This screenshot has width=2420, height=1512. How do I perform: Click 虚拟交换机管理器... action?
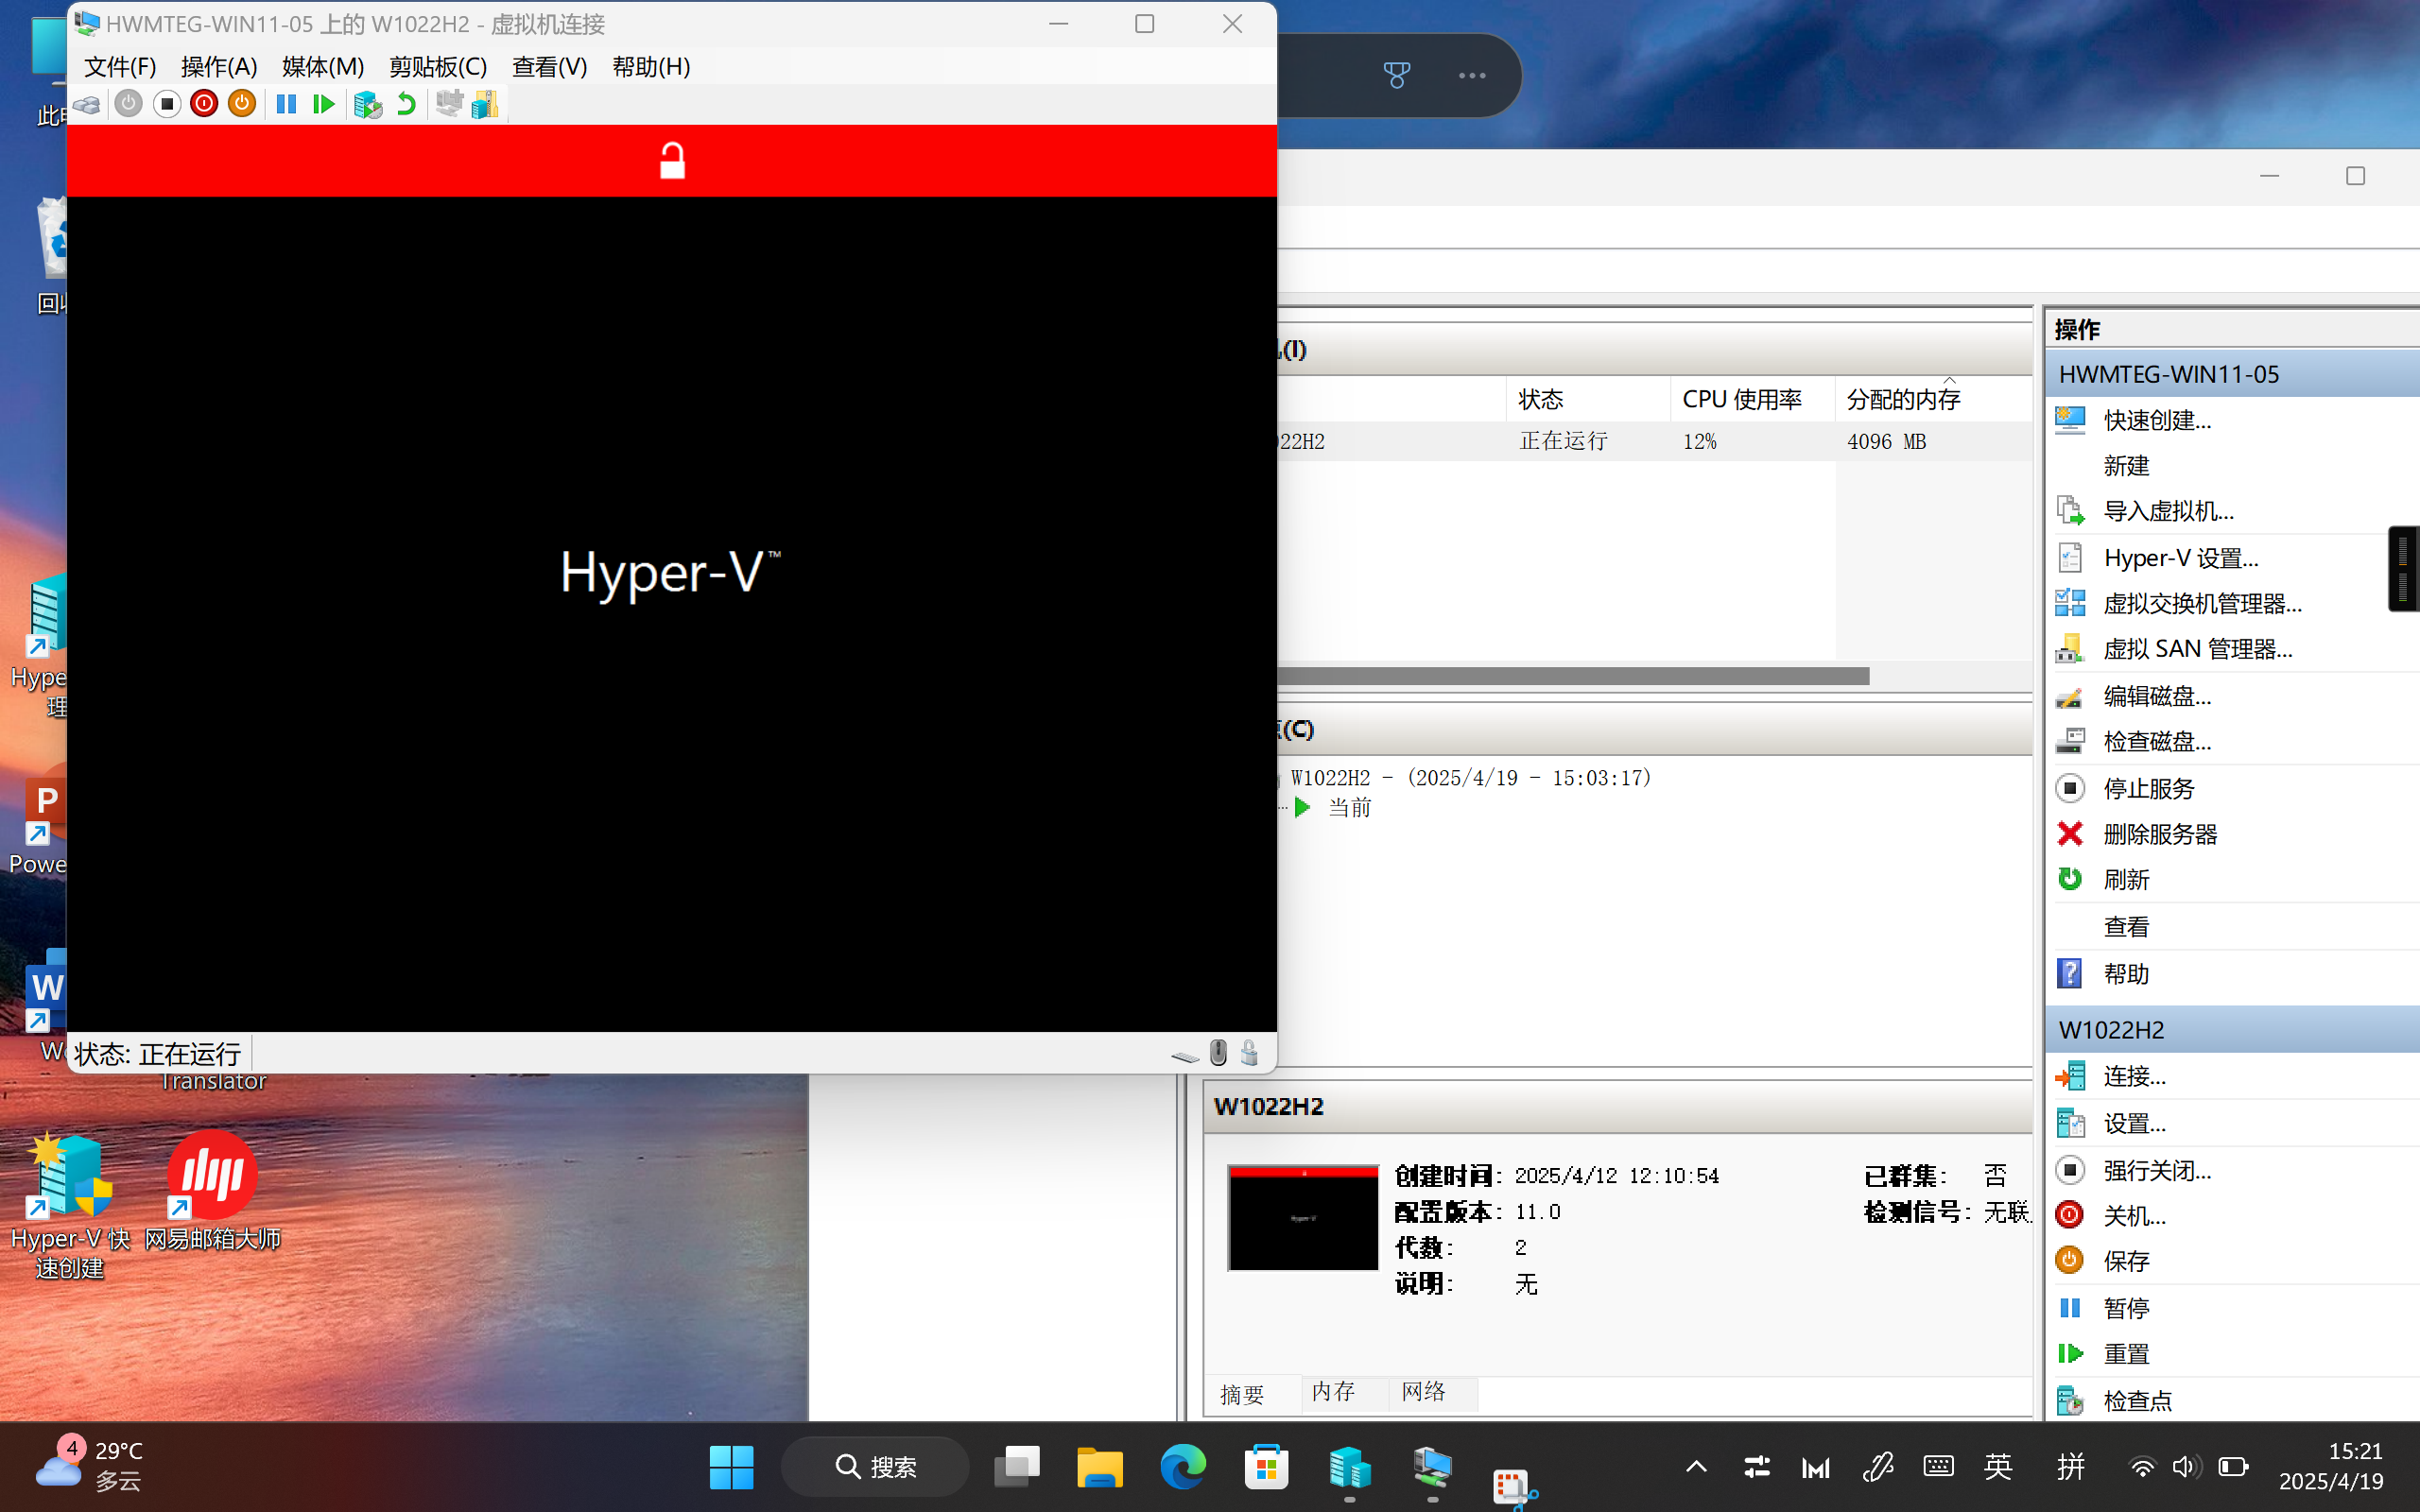coord(2201,604)
